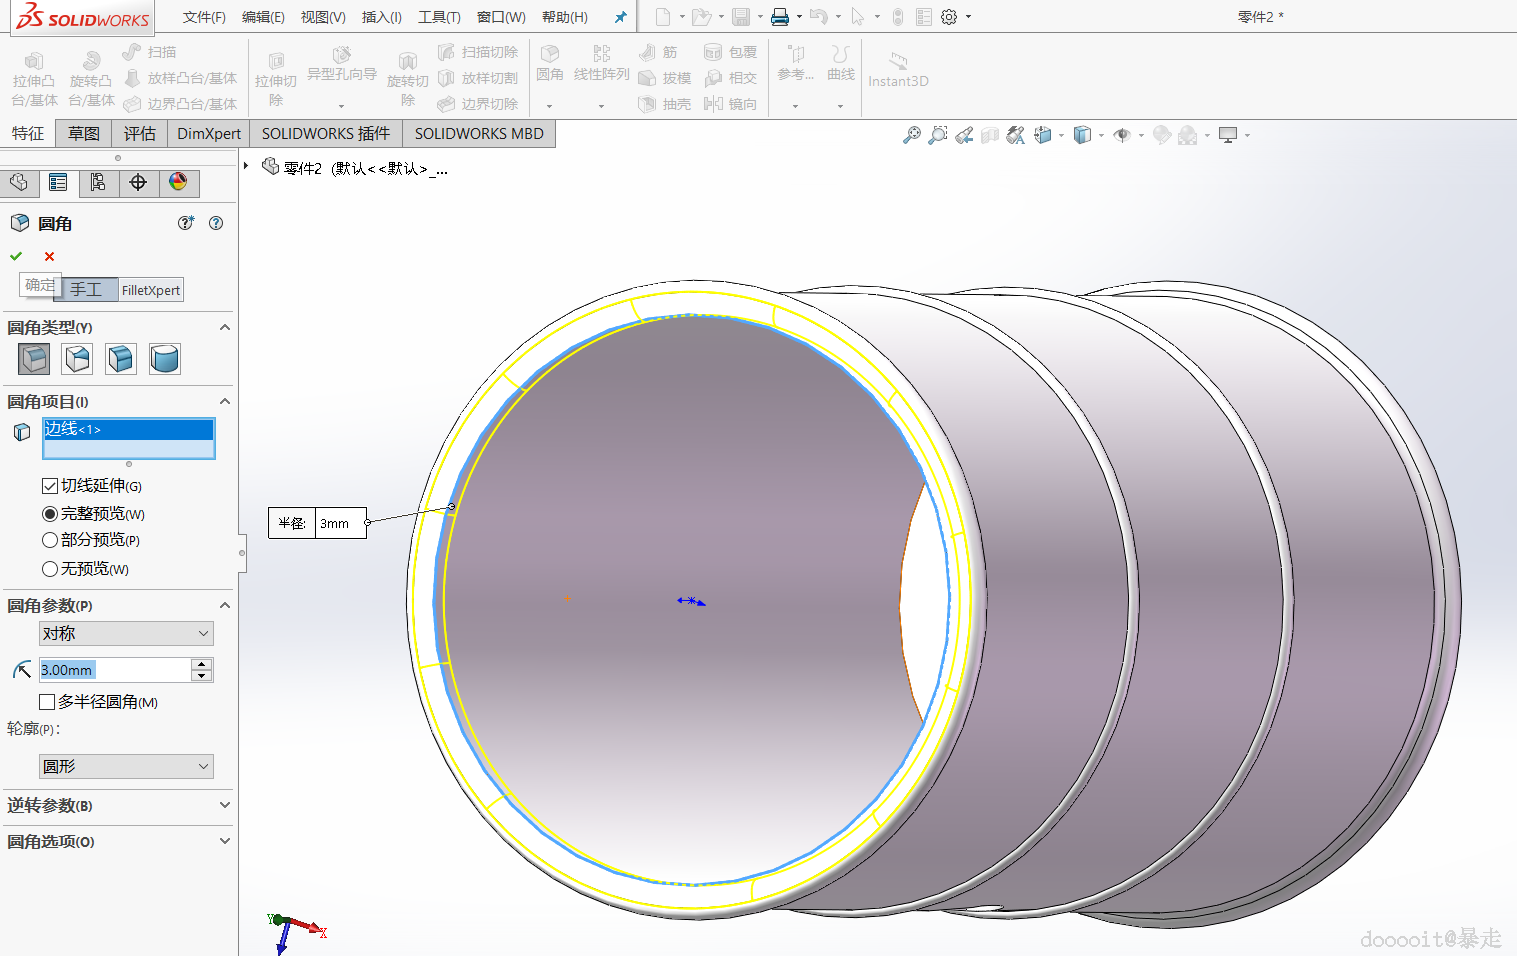The image size is (1517, 956).
Task: Select the full round fillet type icon
Action: (165, 358)
